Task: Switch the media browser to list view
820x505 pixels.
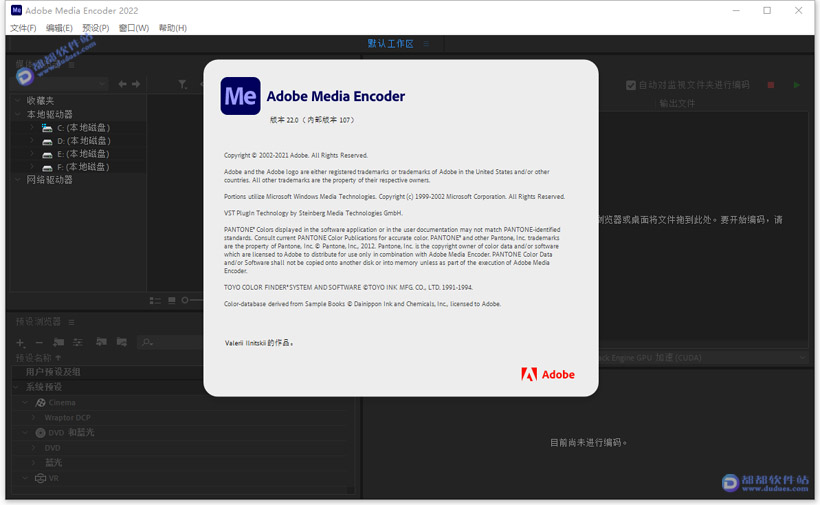Action: point(155,301)
